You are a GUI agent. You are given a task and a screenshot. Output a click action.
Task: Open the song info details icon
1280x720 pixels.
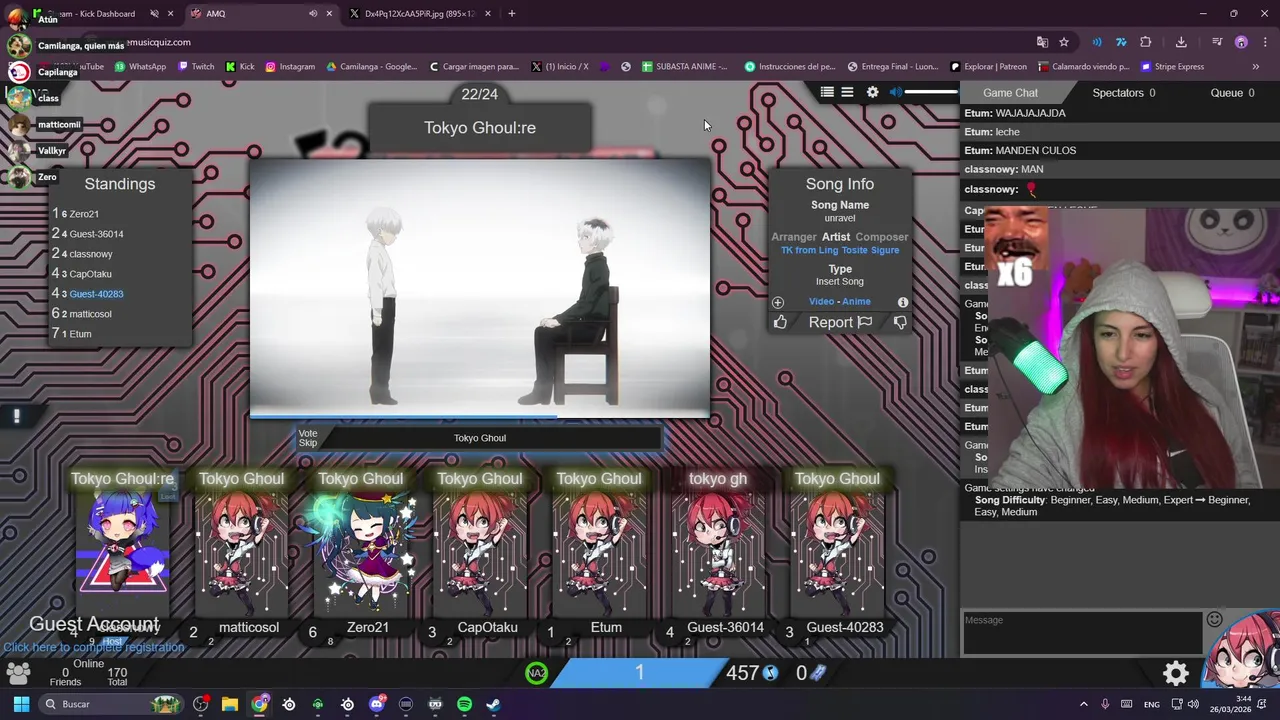(x=903, y=302)
